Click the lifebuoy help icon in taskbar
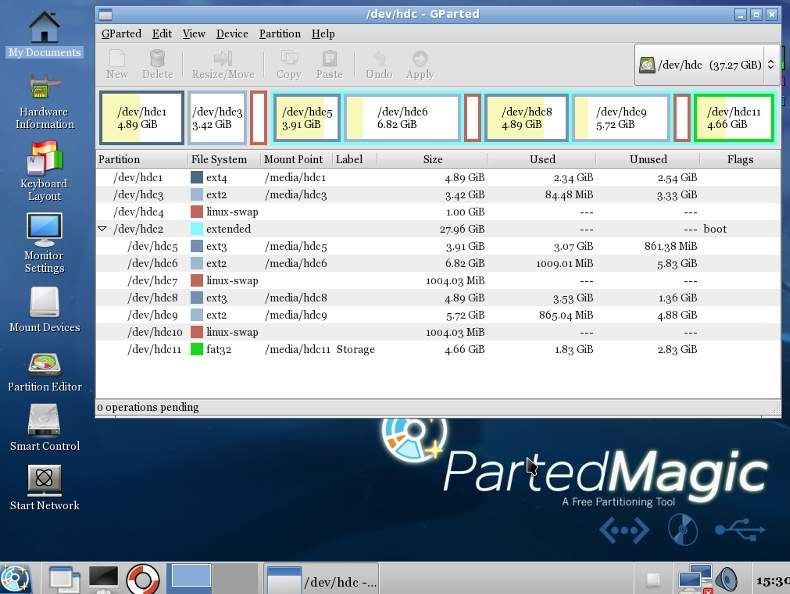This screenshot has height=594, width=790. point(143,579)
